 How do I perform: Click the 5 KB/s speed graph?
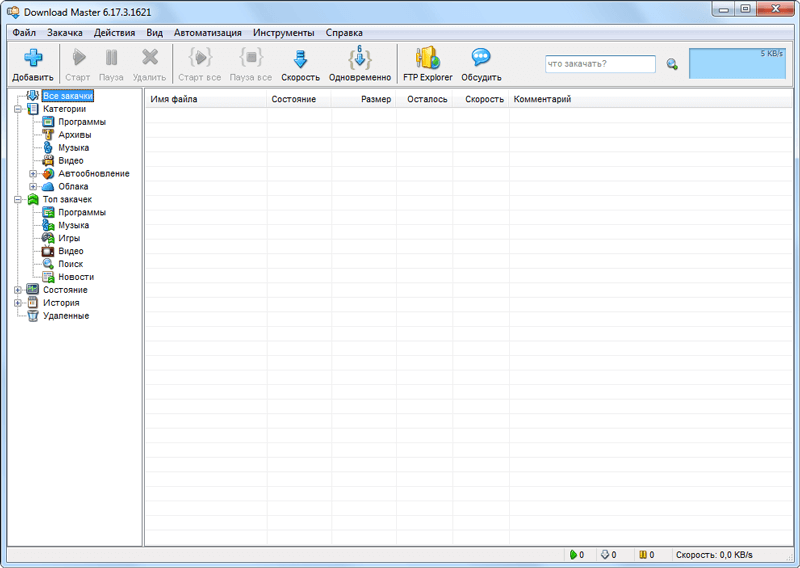[x=737, y=64]
